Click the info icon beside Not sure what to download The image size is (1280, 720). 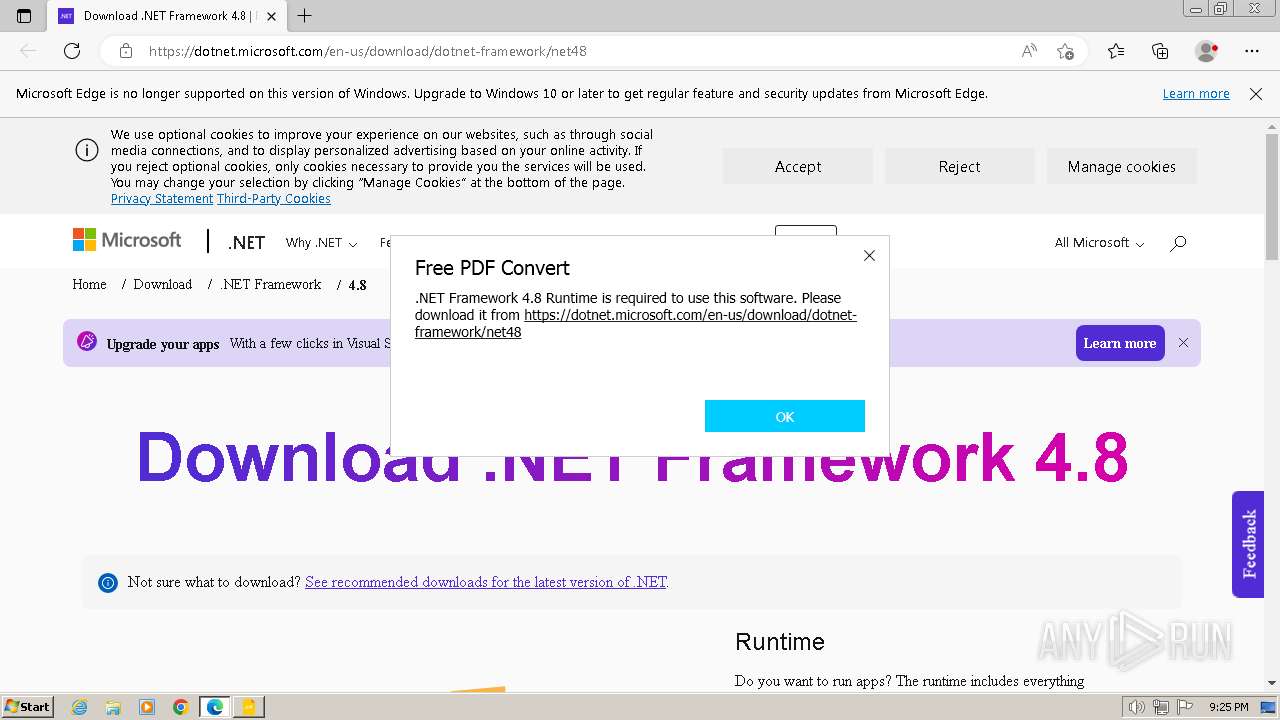pyautogui.click(x=108, y=583)
